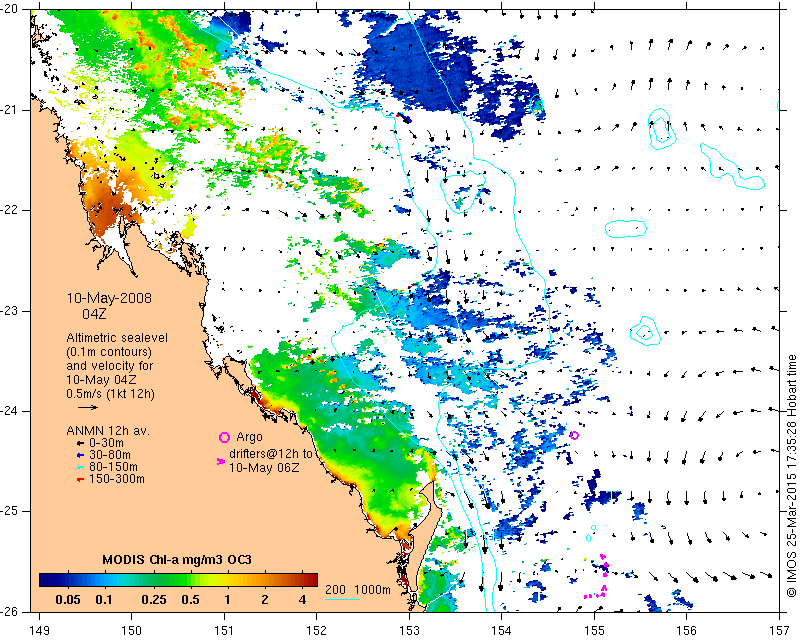Click the '04Z' time label under date
This screenshot has width=800, height=640.
tap(94, 313)
